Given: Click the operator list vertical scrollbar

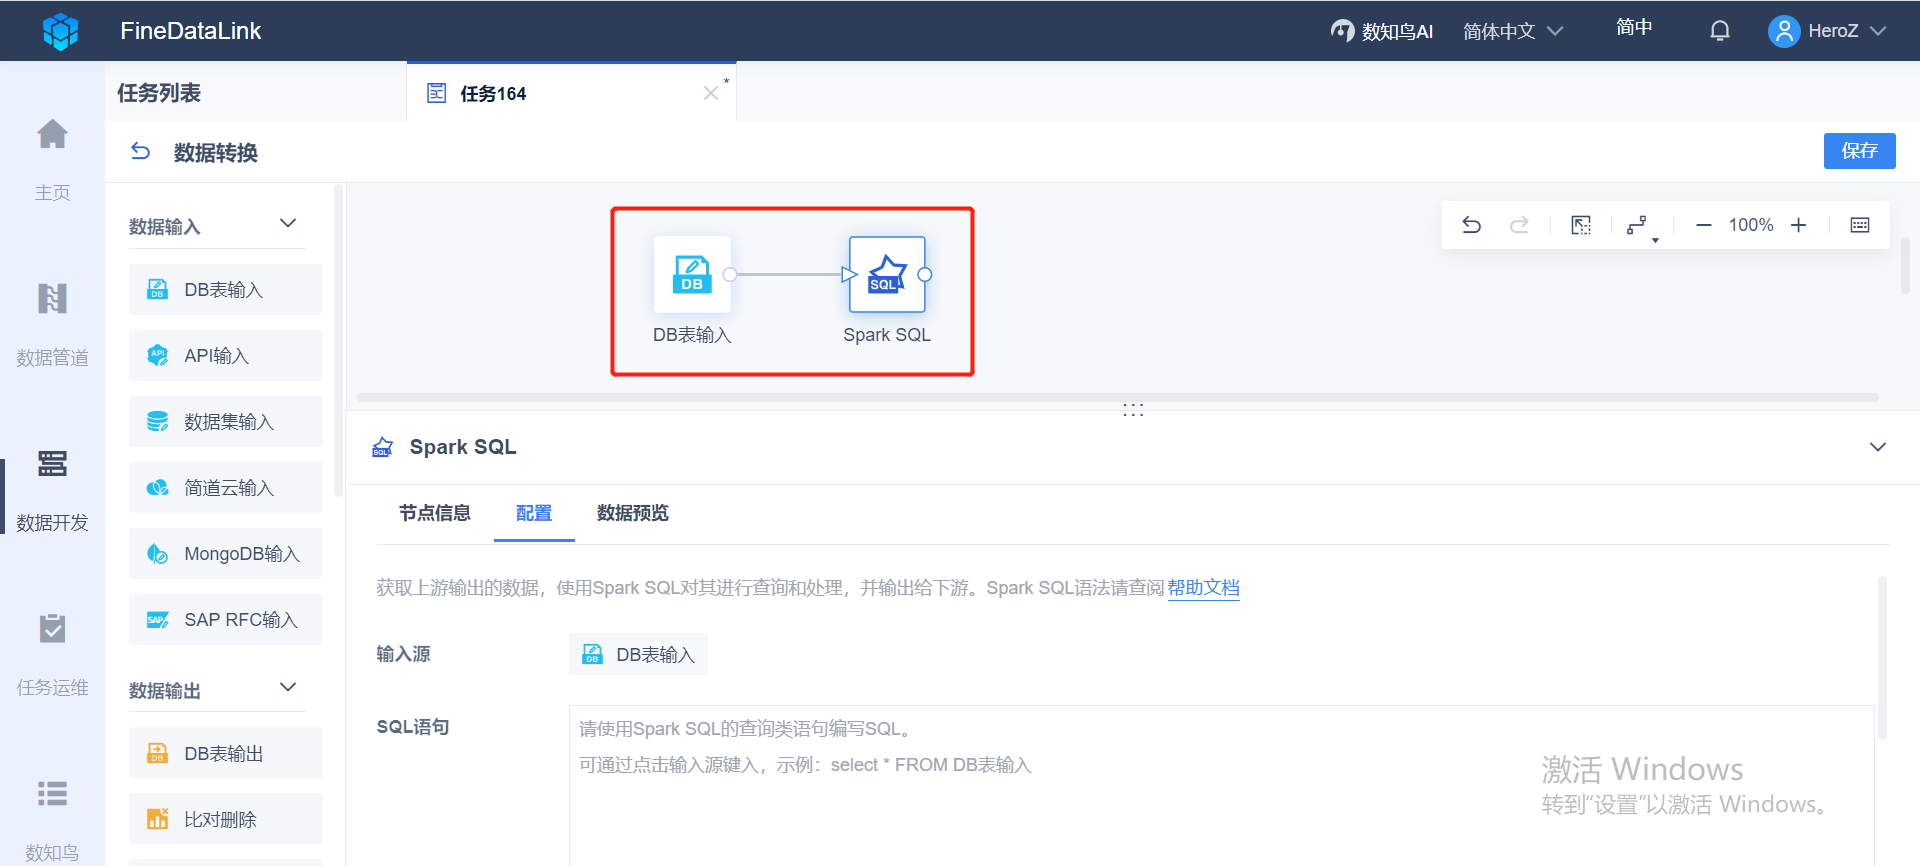Looking at the screenshot, I should (338, 340).
